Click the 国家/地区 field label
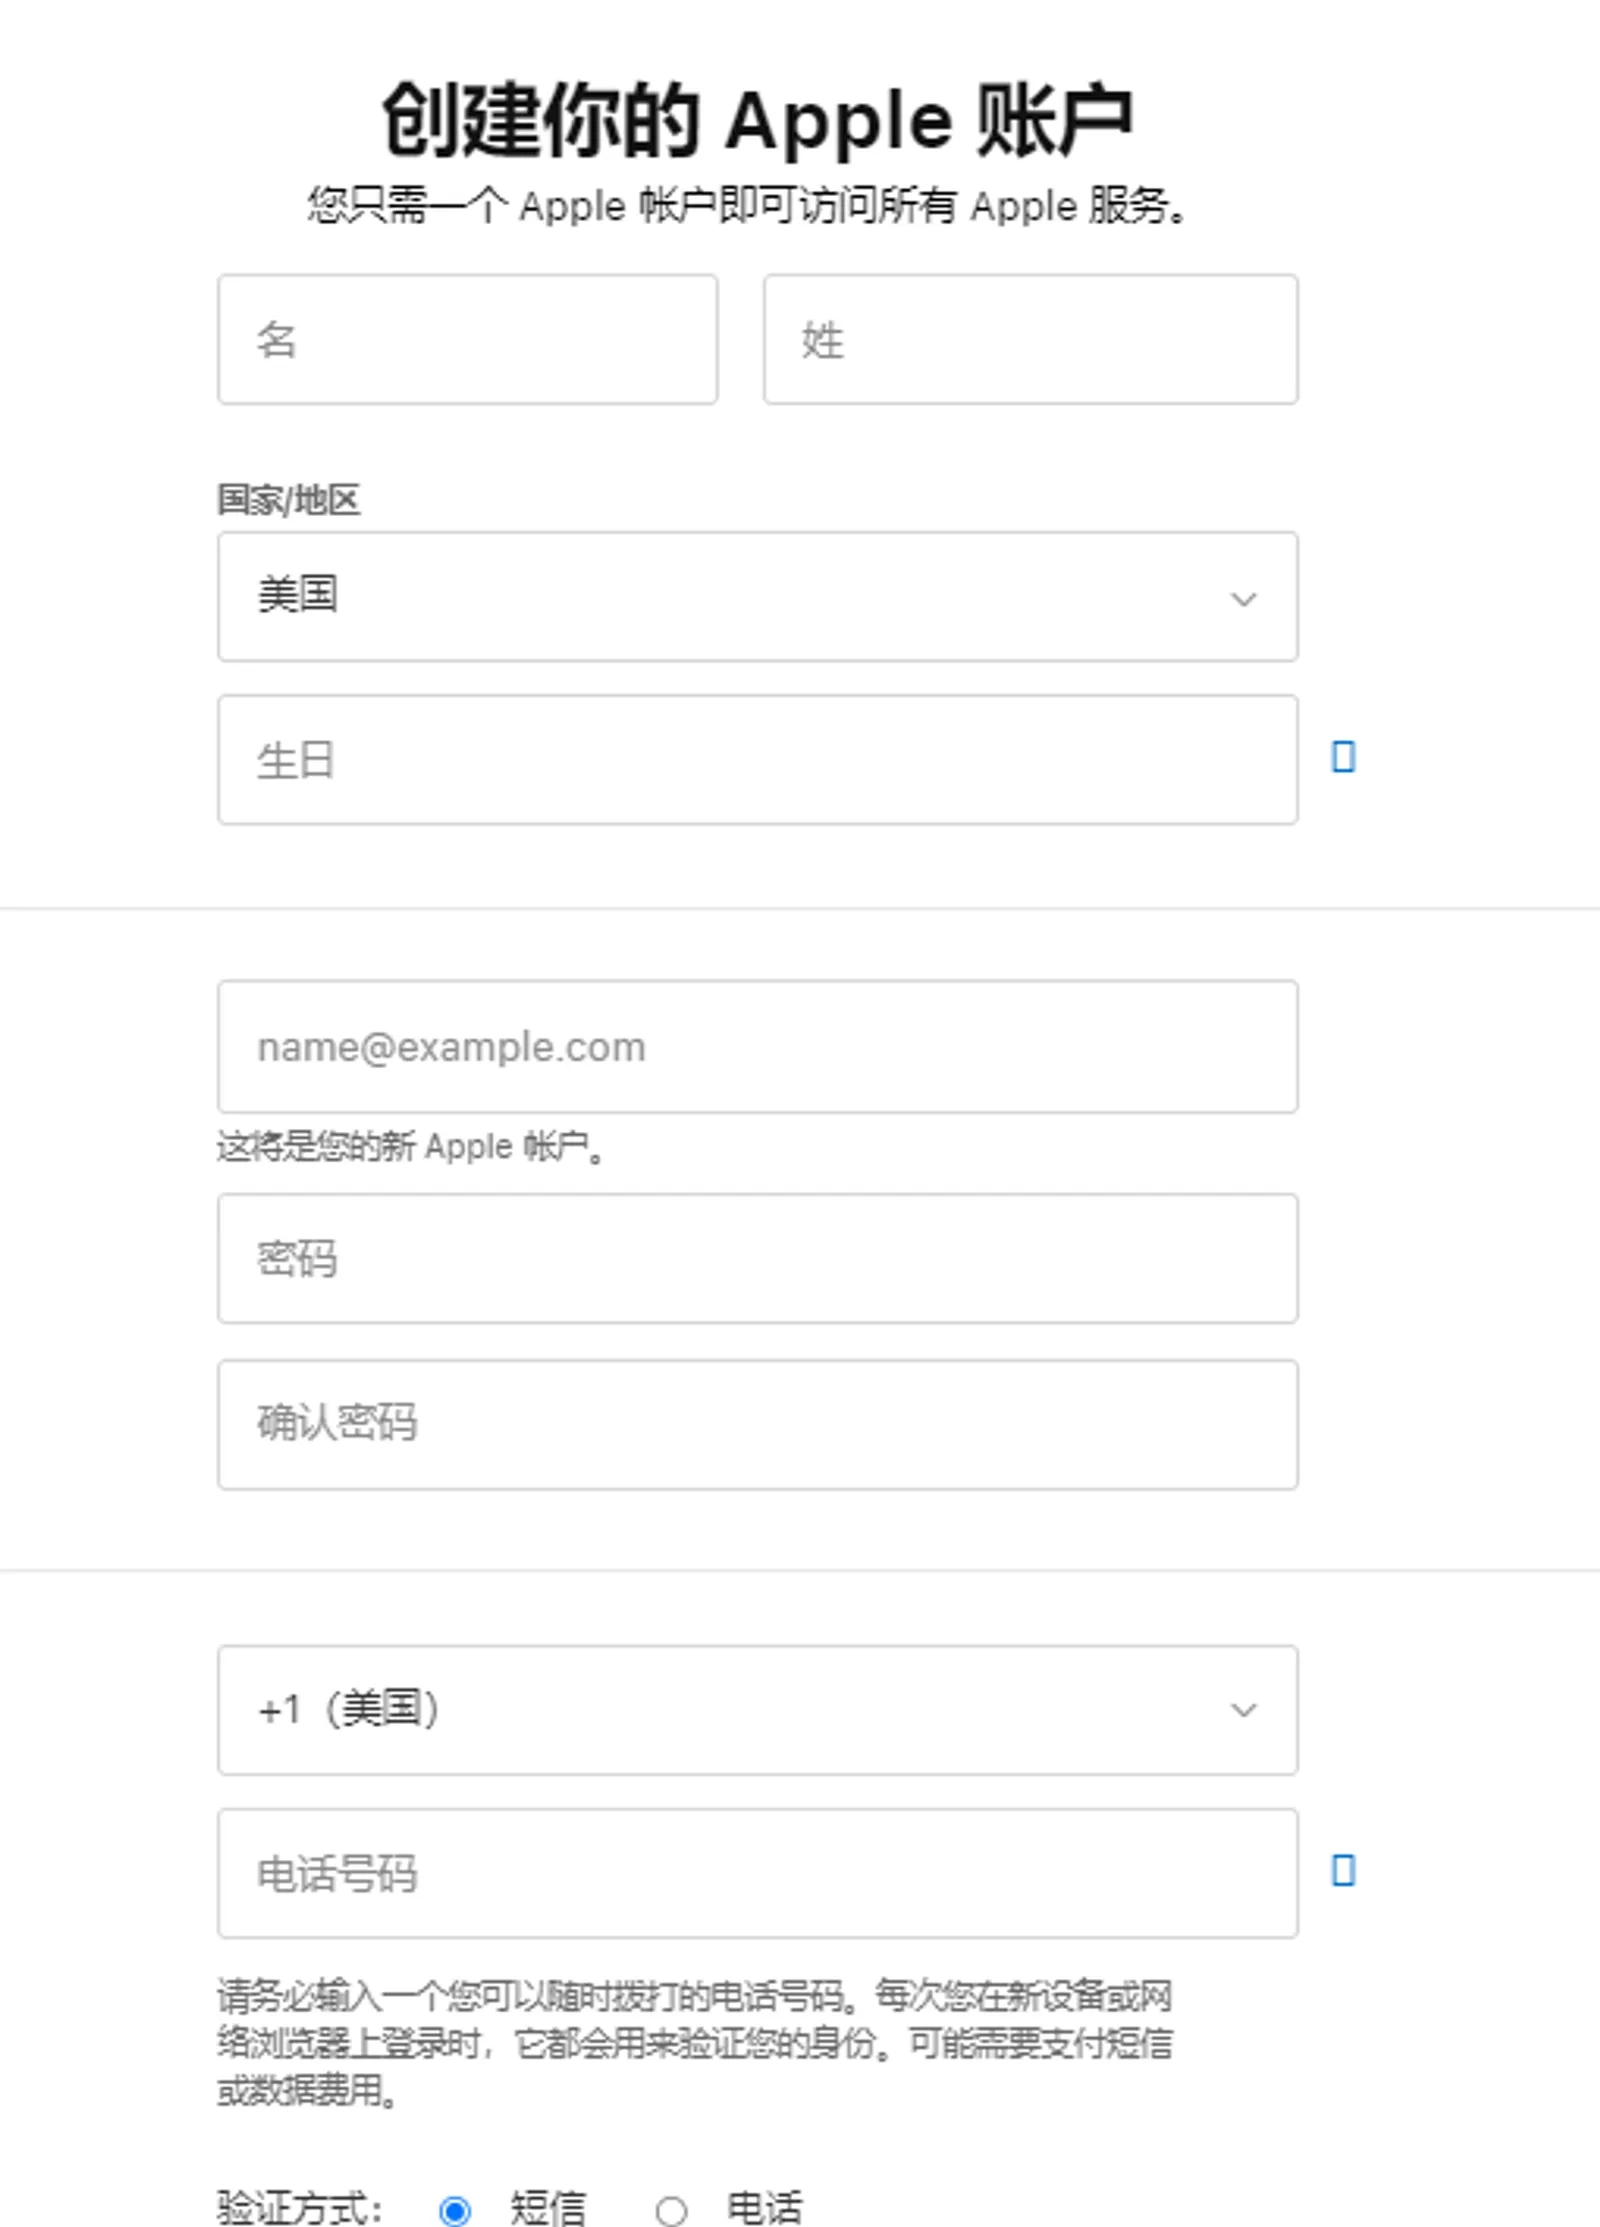Image resolution: width=1600 pixels, height=2227 pixels. coord(289,499)
